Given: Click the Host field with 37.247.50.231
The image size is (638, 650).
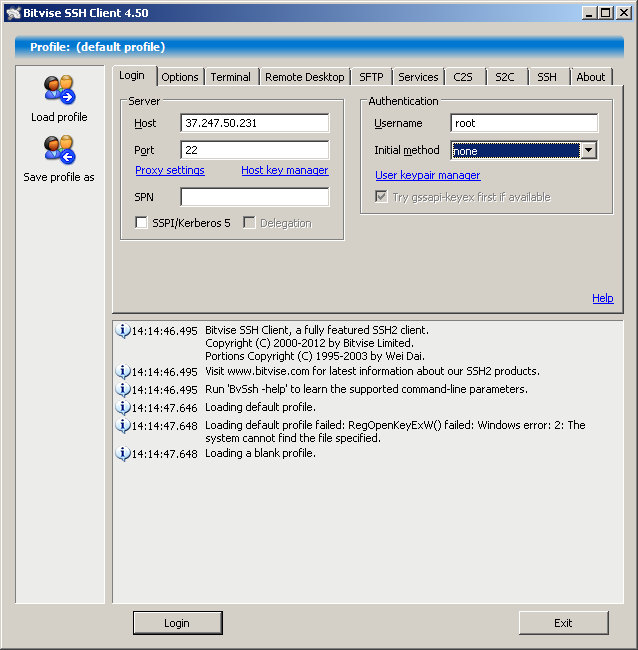Looking at the screenshot, I should point(255,123).
